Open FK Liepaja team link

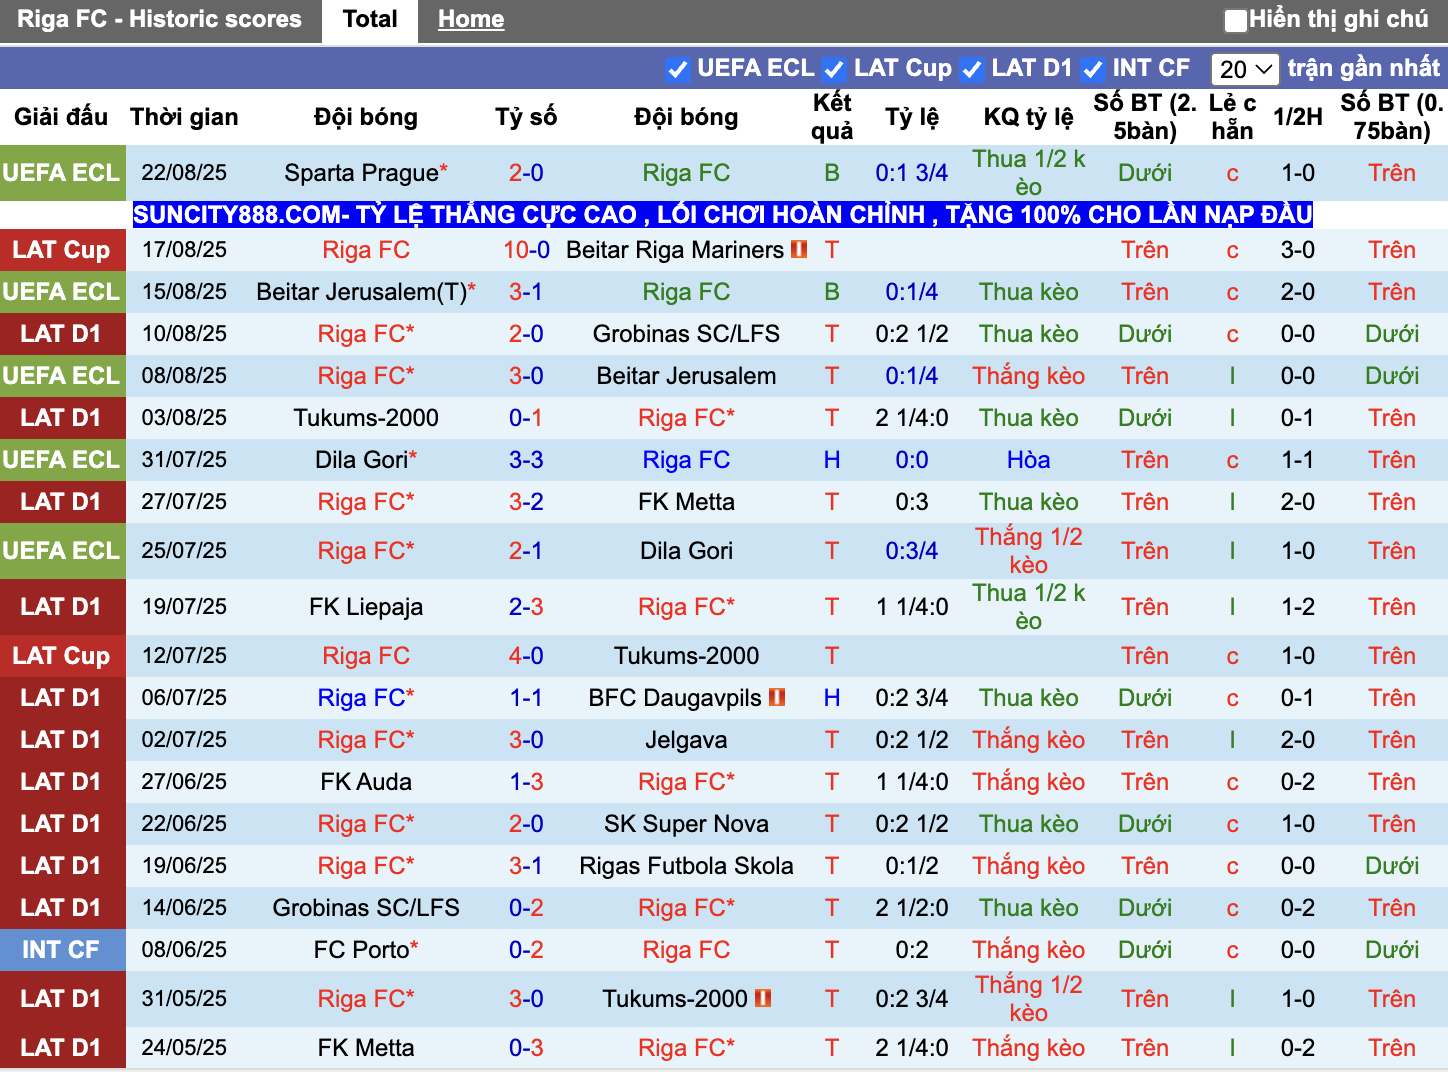click(x=366, y=607)
